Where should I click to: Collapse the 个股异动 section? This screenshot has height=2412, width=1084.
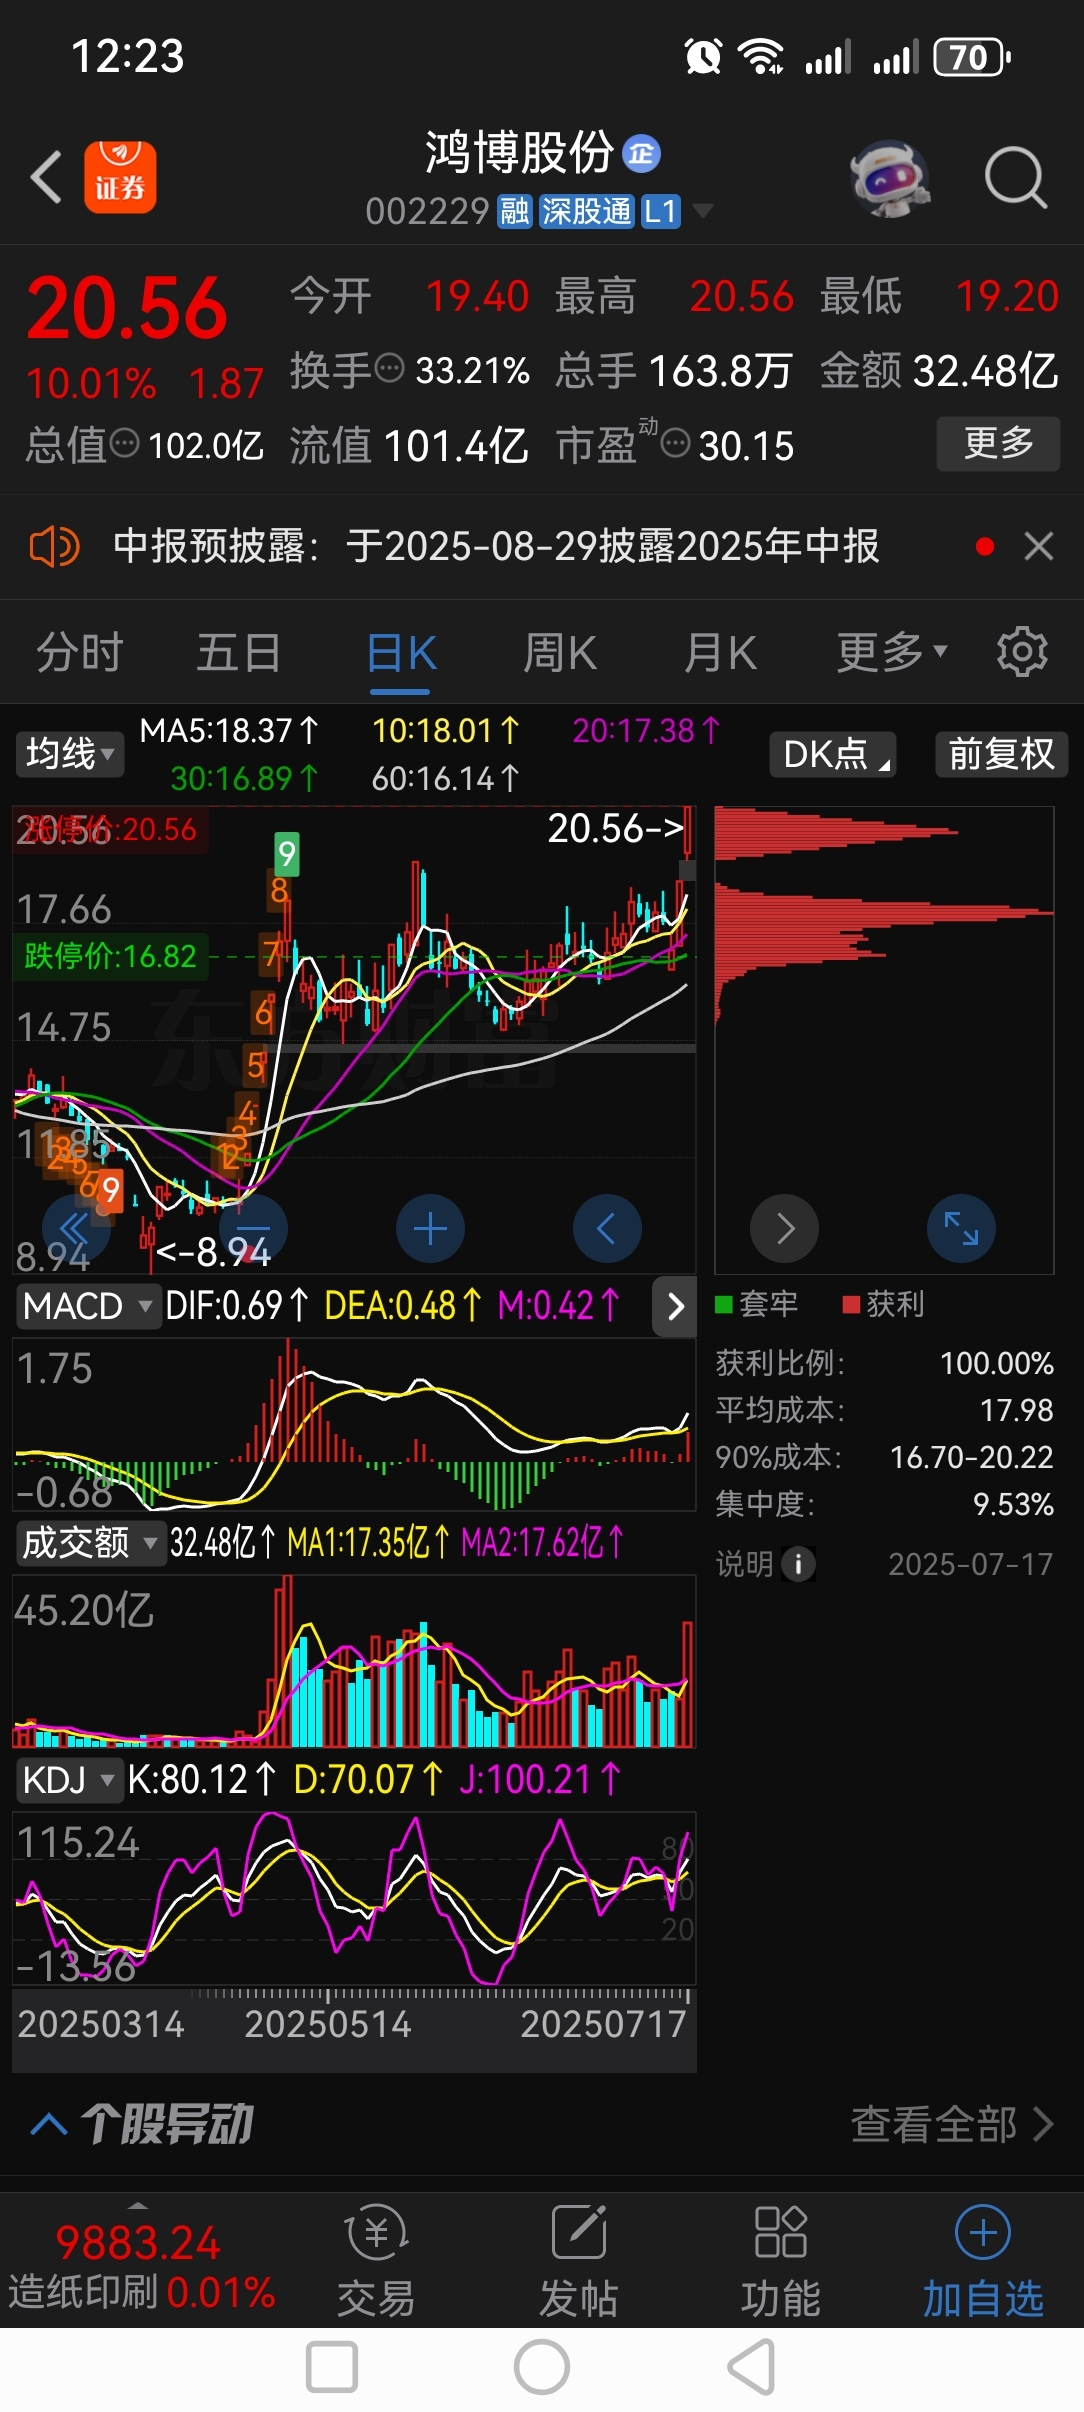(x=49, y=2124)
